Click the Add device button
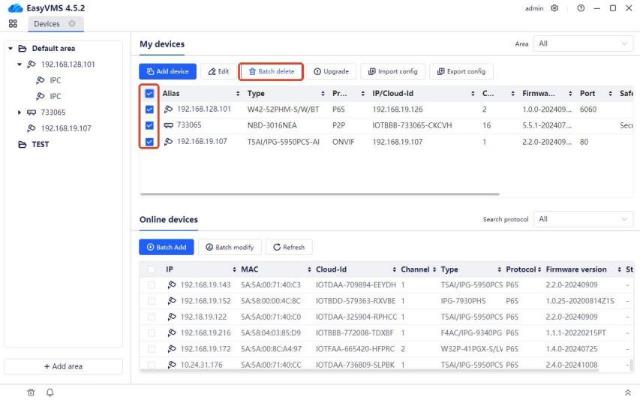This screenshot has width=640, height=400. coord(167,71)
